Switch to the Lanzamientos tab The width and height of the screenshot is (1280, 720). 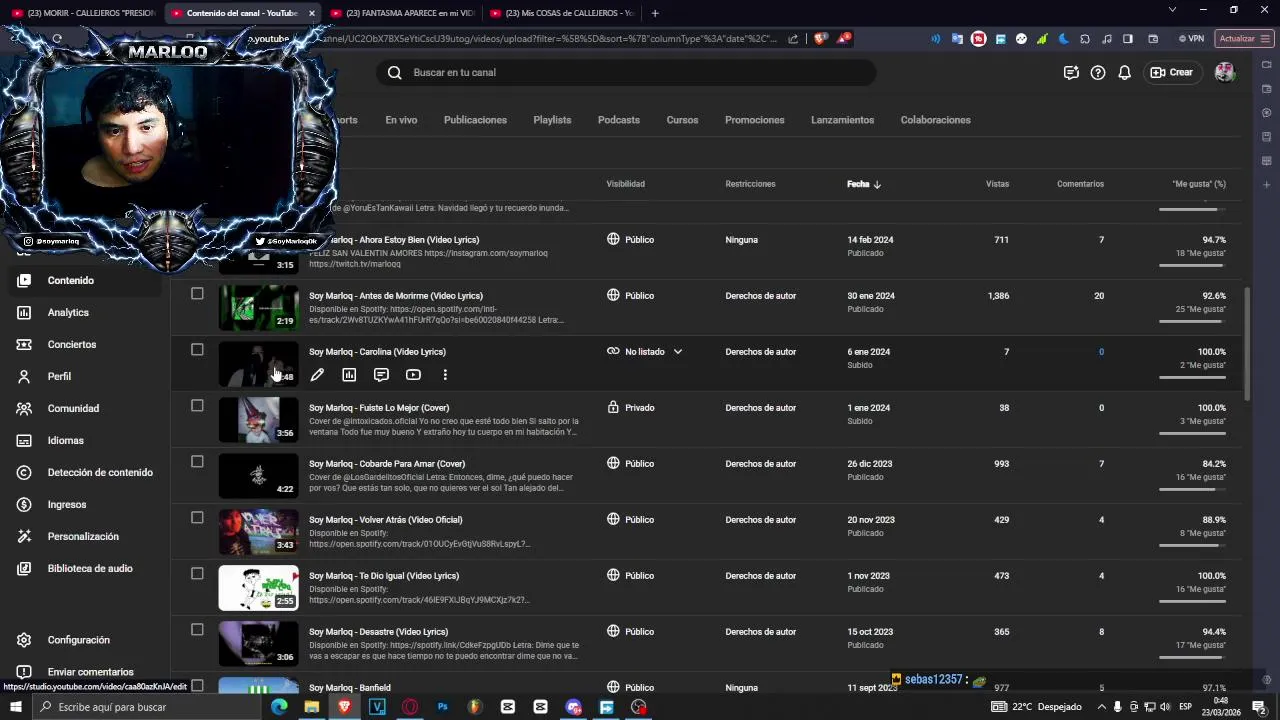point(842,120)
